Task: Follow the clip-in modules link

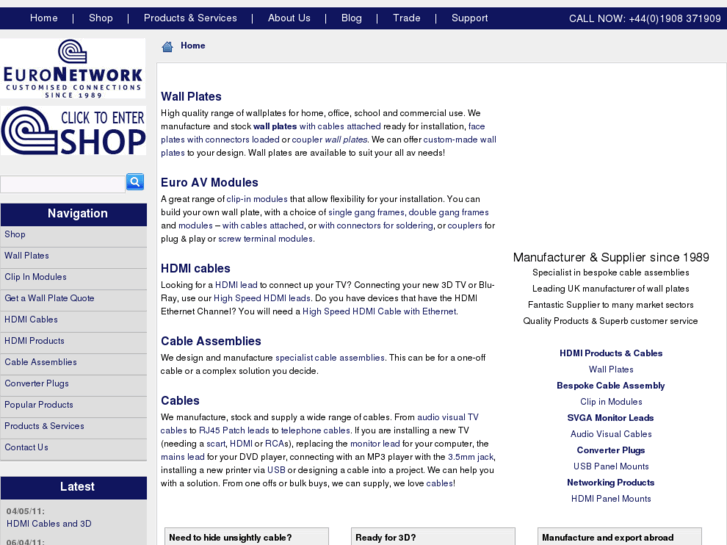Action: tap(257, 199)
